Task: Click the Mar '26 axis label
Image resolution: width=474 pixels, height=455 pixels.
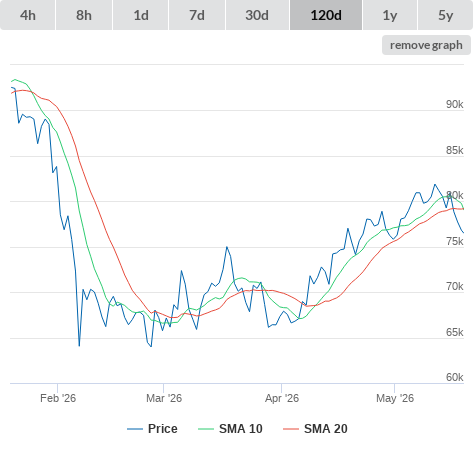Action: 164,398
